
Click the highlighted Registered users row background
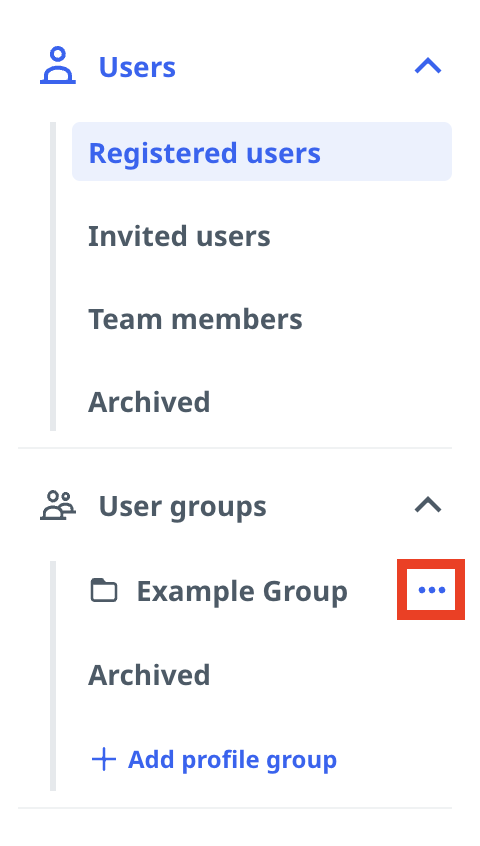262,152
